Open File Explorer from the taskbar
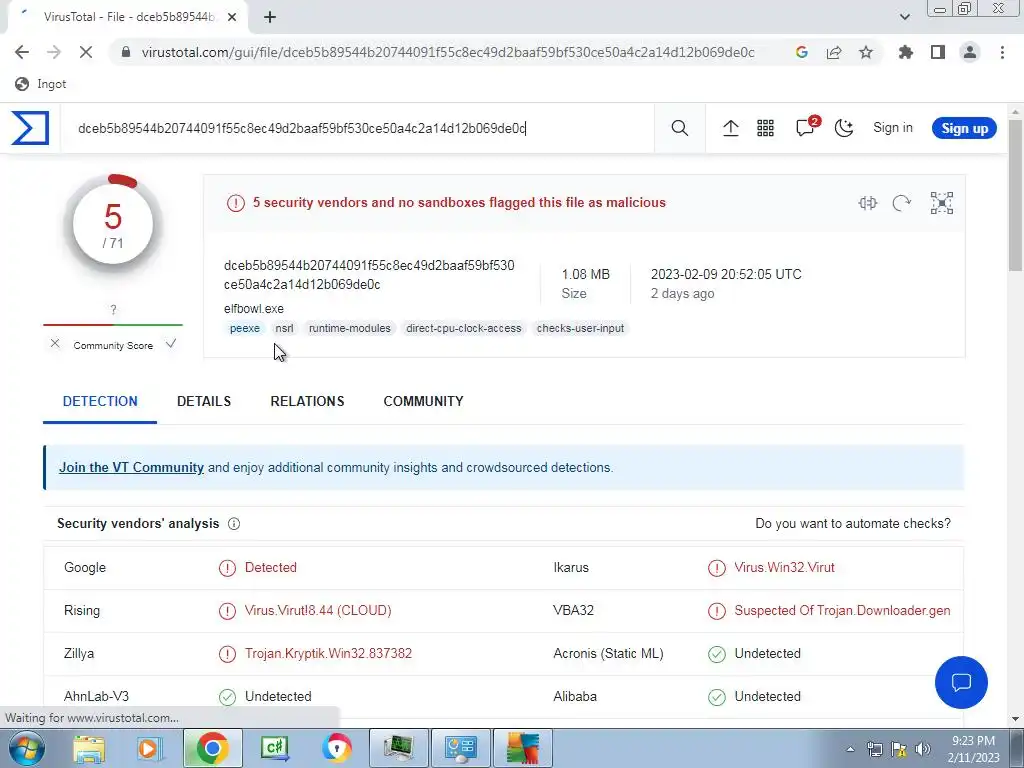The width and height of the screenshot is (1024, 768). (88, 748)
